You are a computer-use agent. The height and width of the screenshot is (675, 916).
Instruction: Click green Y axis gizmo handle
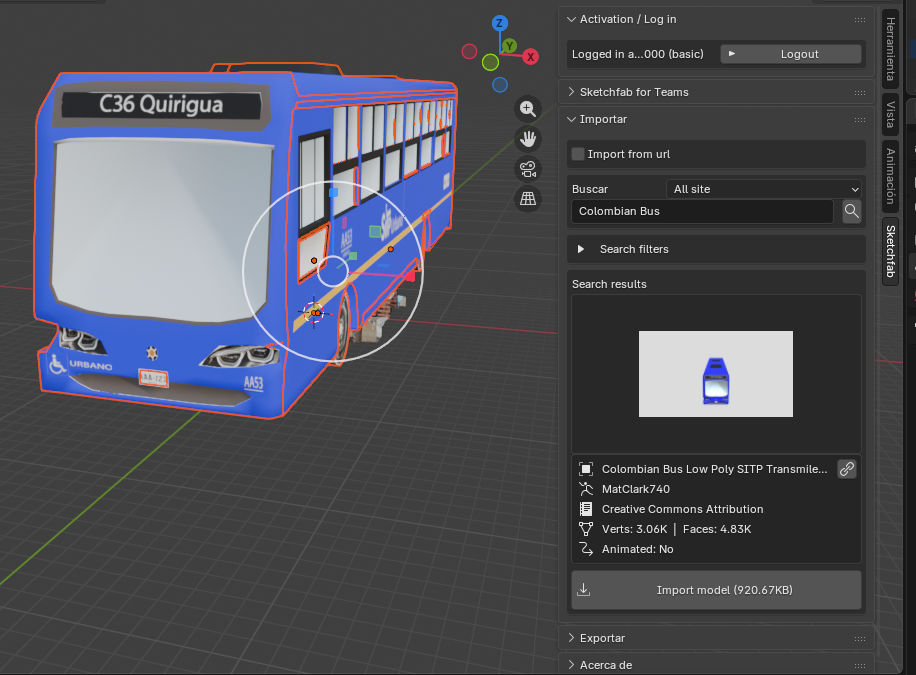tap(509, 46)
